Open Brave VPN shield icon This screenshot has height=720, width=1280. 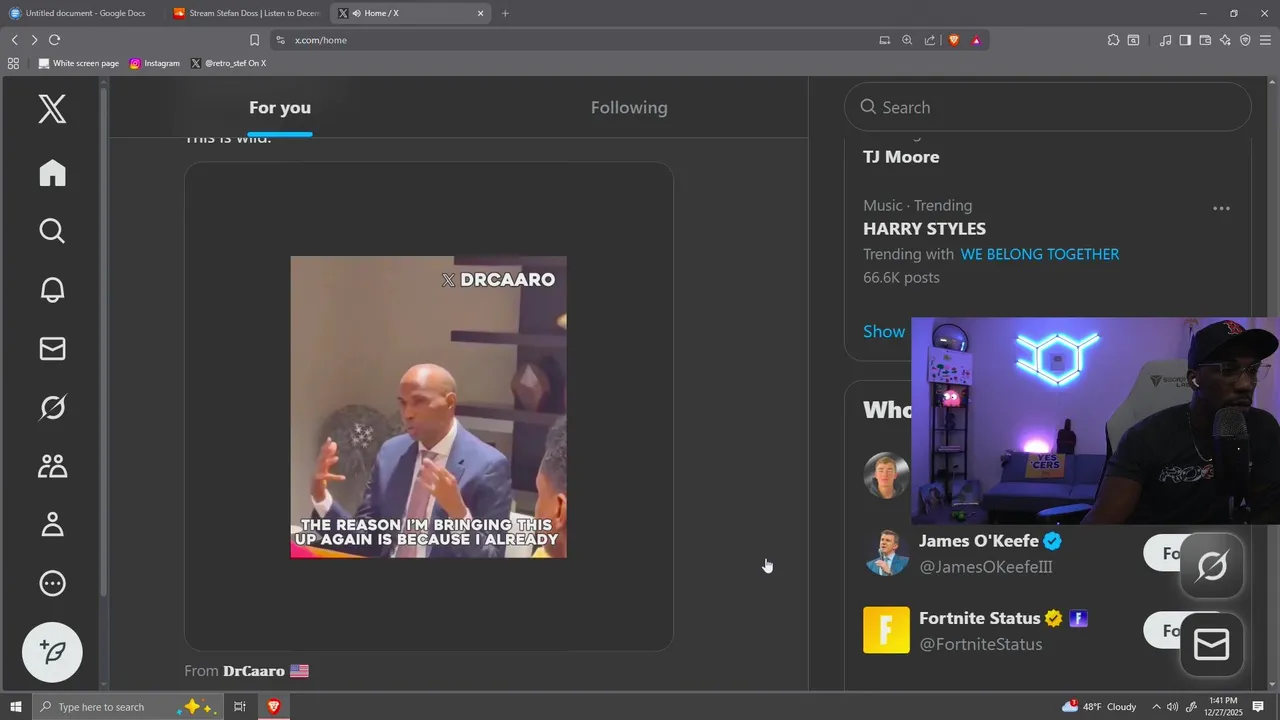tap(1245, 40)
